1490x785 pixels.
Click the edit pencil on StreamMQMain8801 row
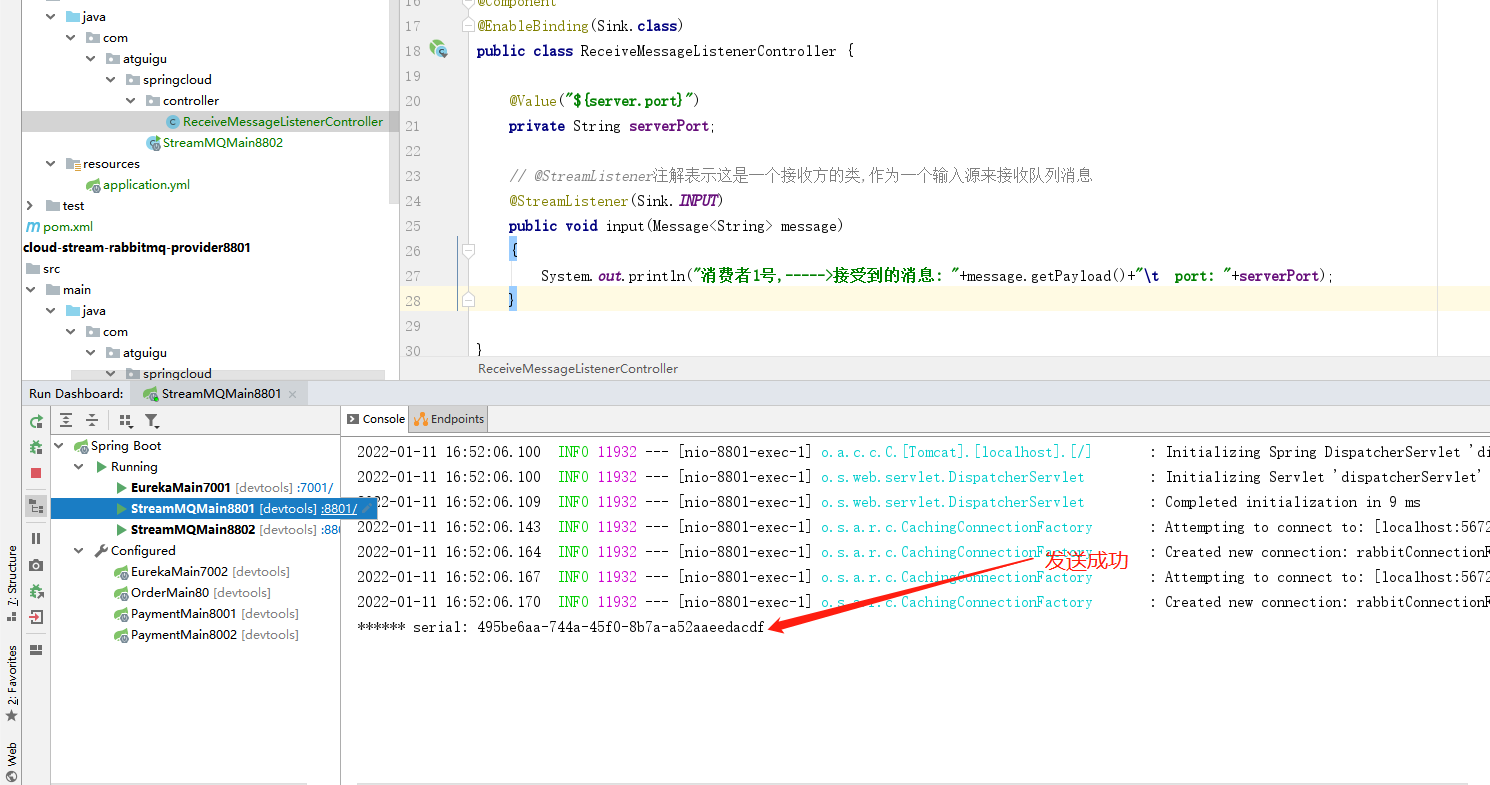click(367, 509)
